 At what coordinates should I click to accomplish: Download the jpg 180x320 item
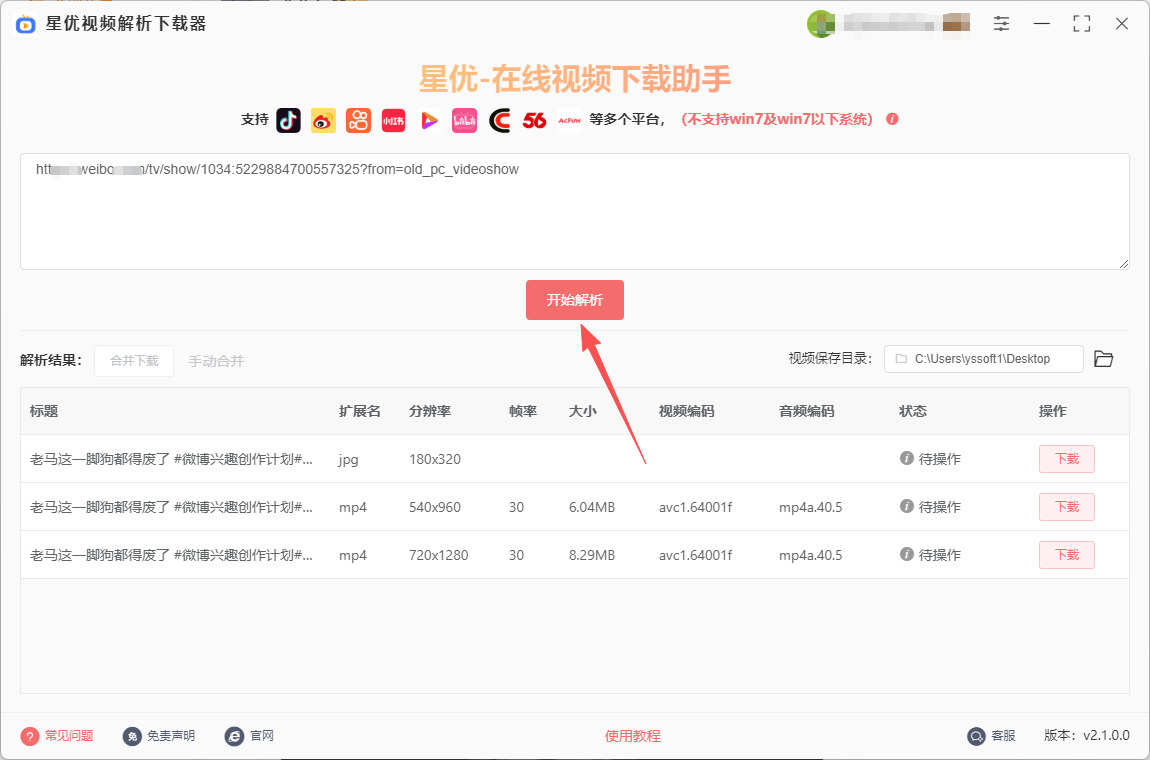click(x=1066, y=459)
